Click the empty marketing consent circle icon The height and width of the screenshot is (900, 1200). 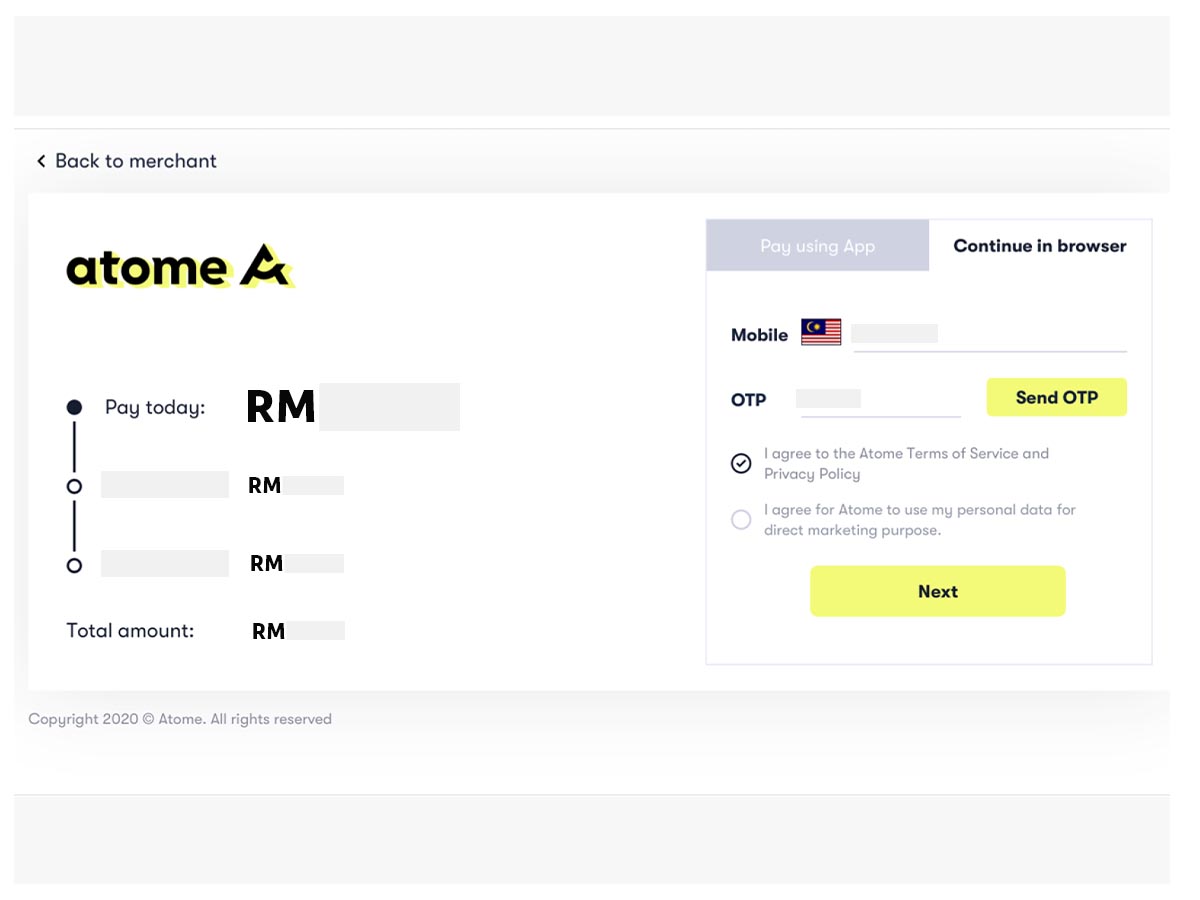(x=741, y=519)
